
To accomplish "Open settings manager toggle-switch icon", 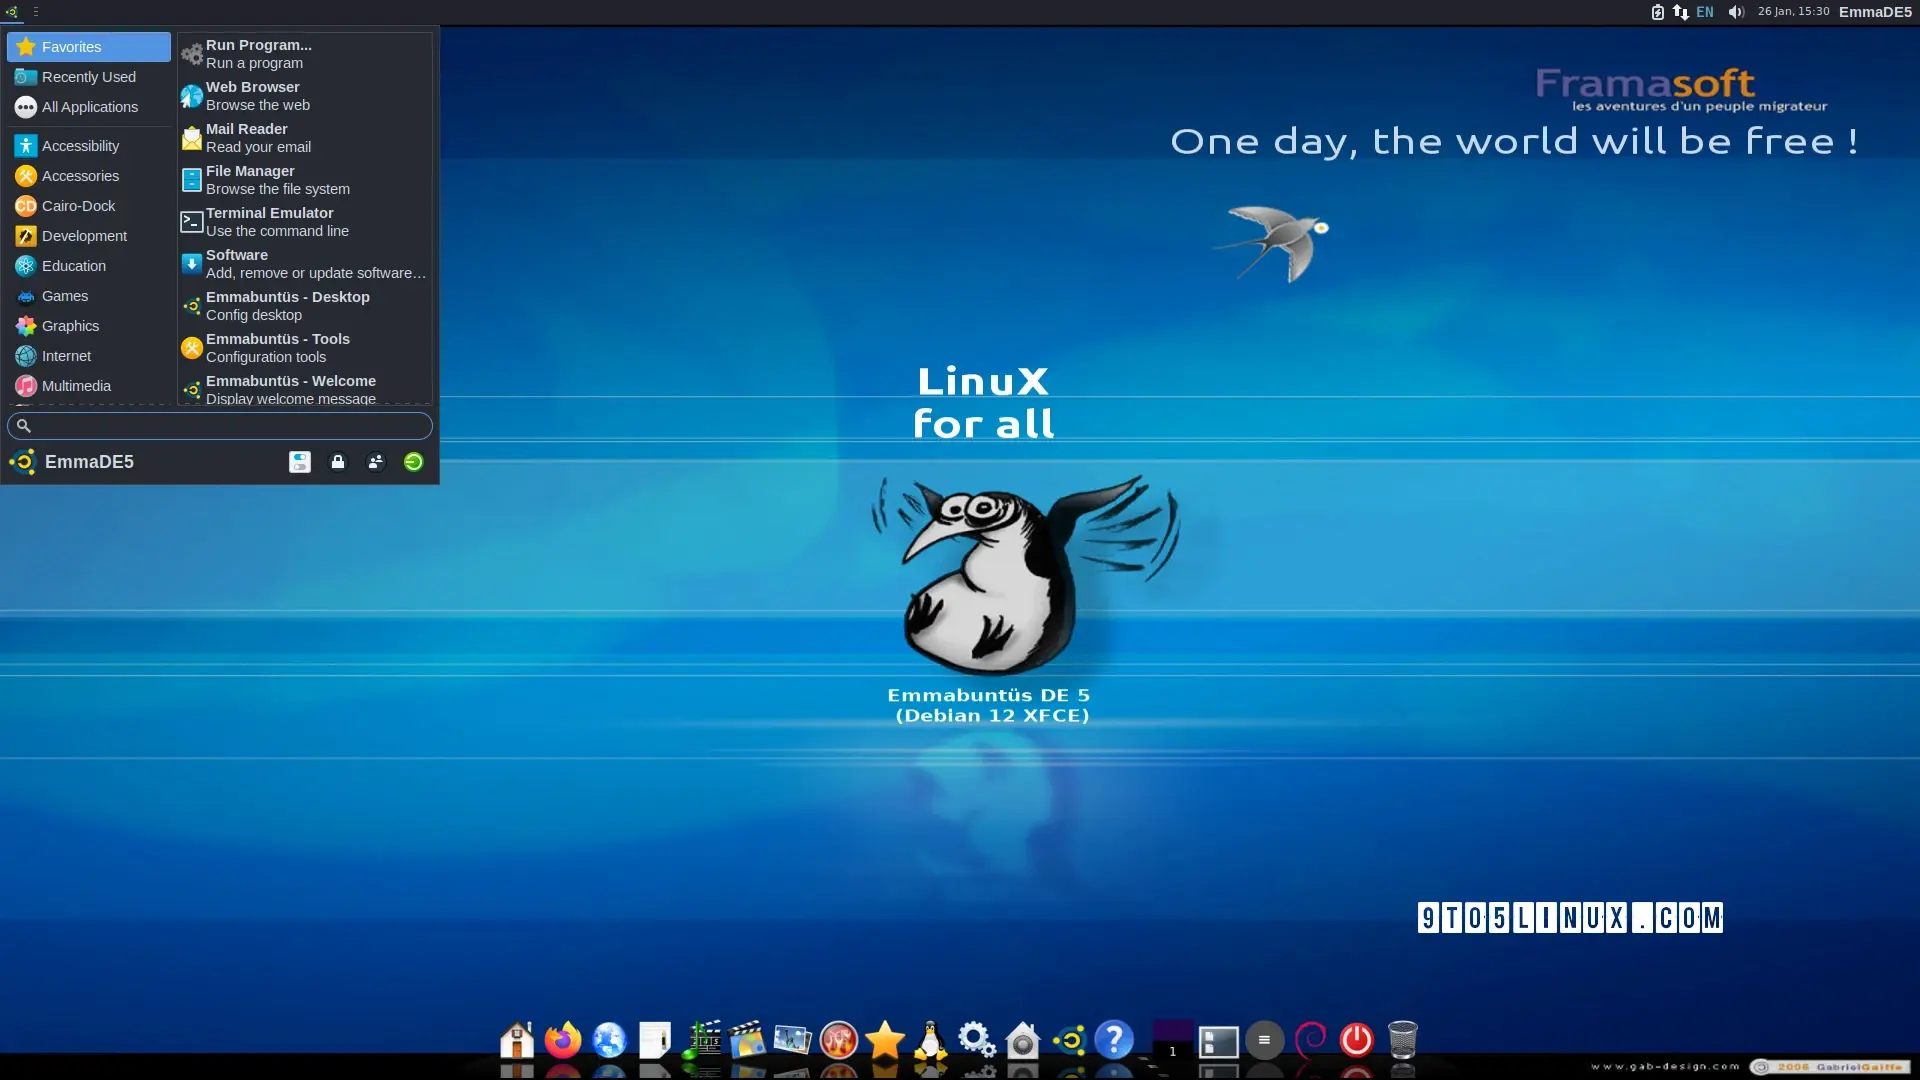I will 300,462.
